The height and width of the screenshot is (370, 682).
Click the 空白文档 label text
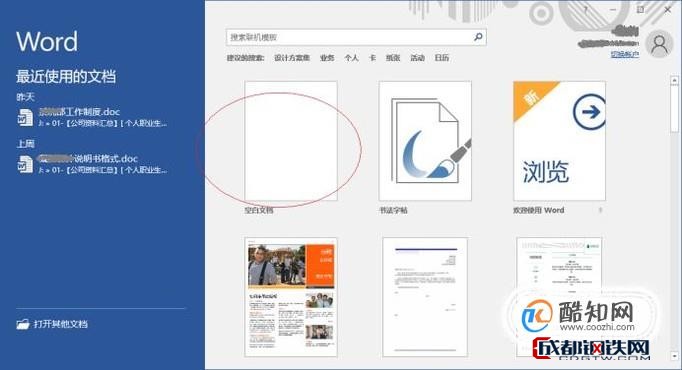tap(259, 210)
